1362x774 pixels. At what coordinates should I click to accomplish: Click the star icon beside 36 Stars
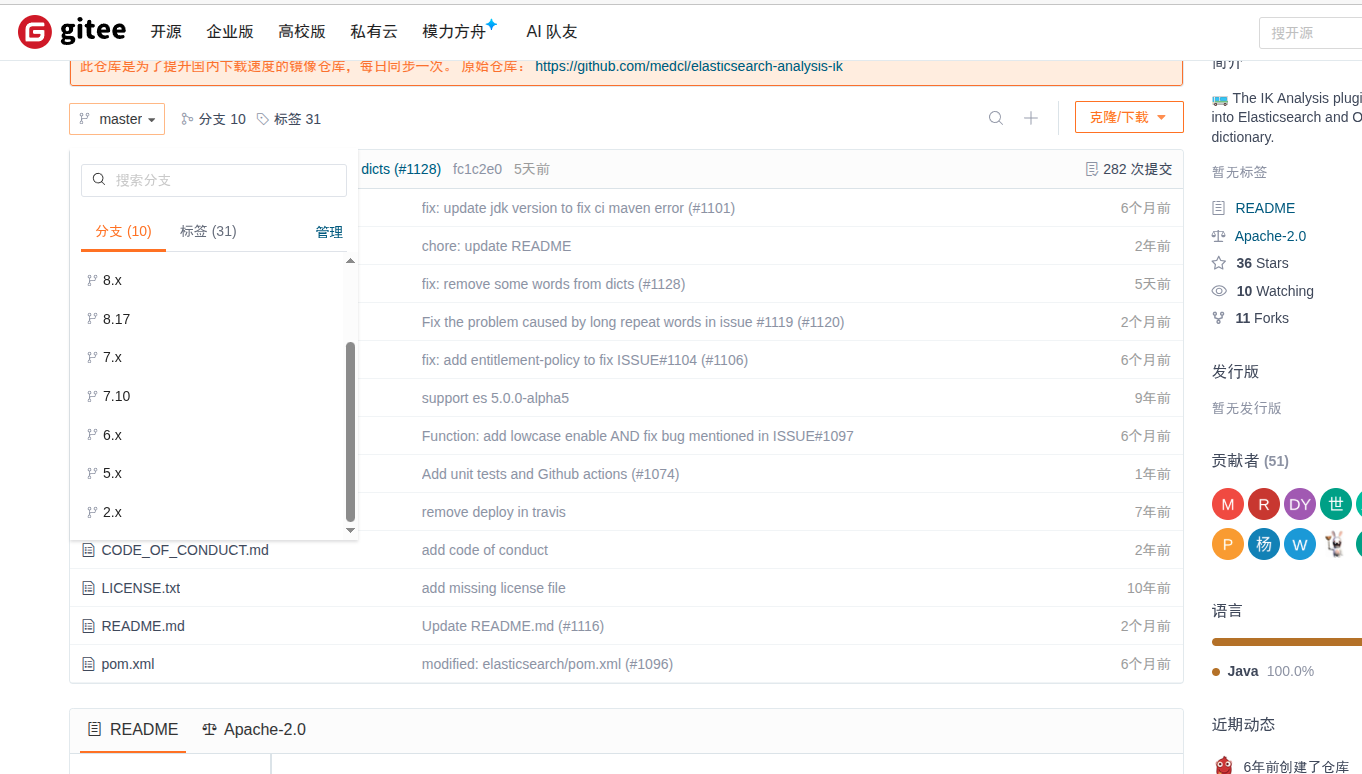[1219, 263]
